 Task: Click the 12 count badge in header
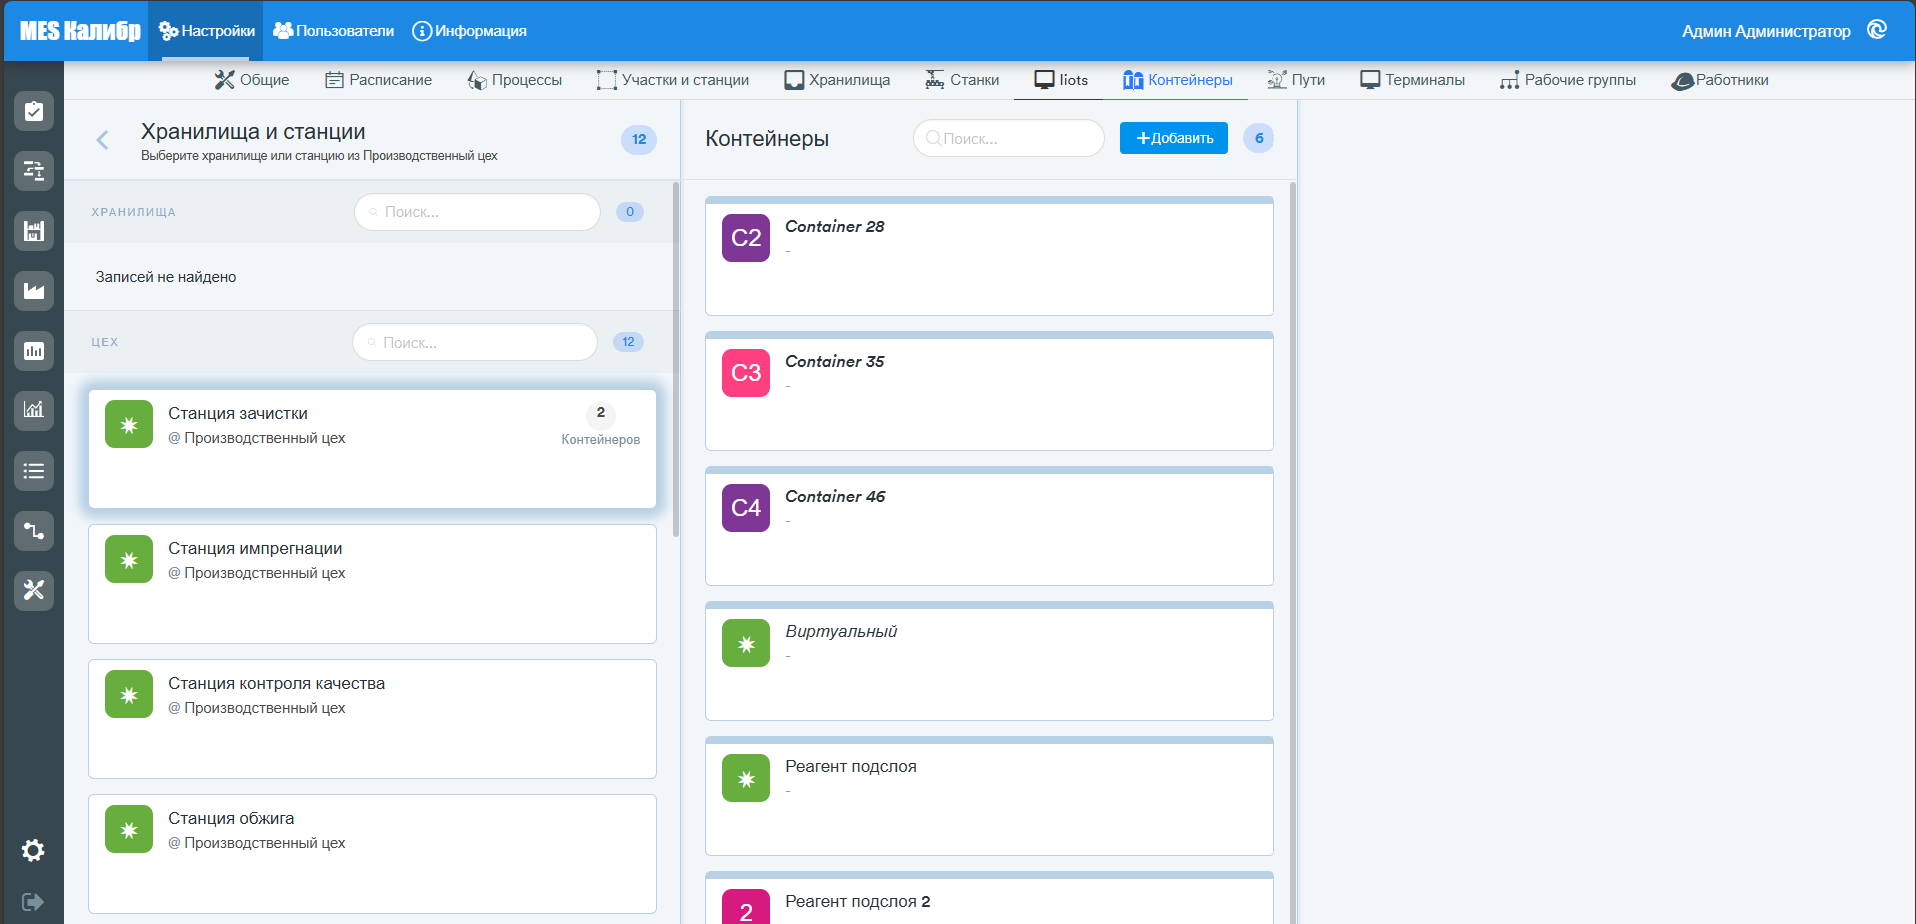point(639,139)
